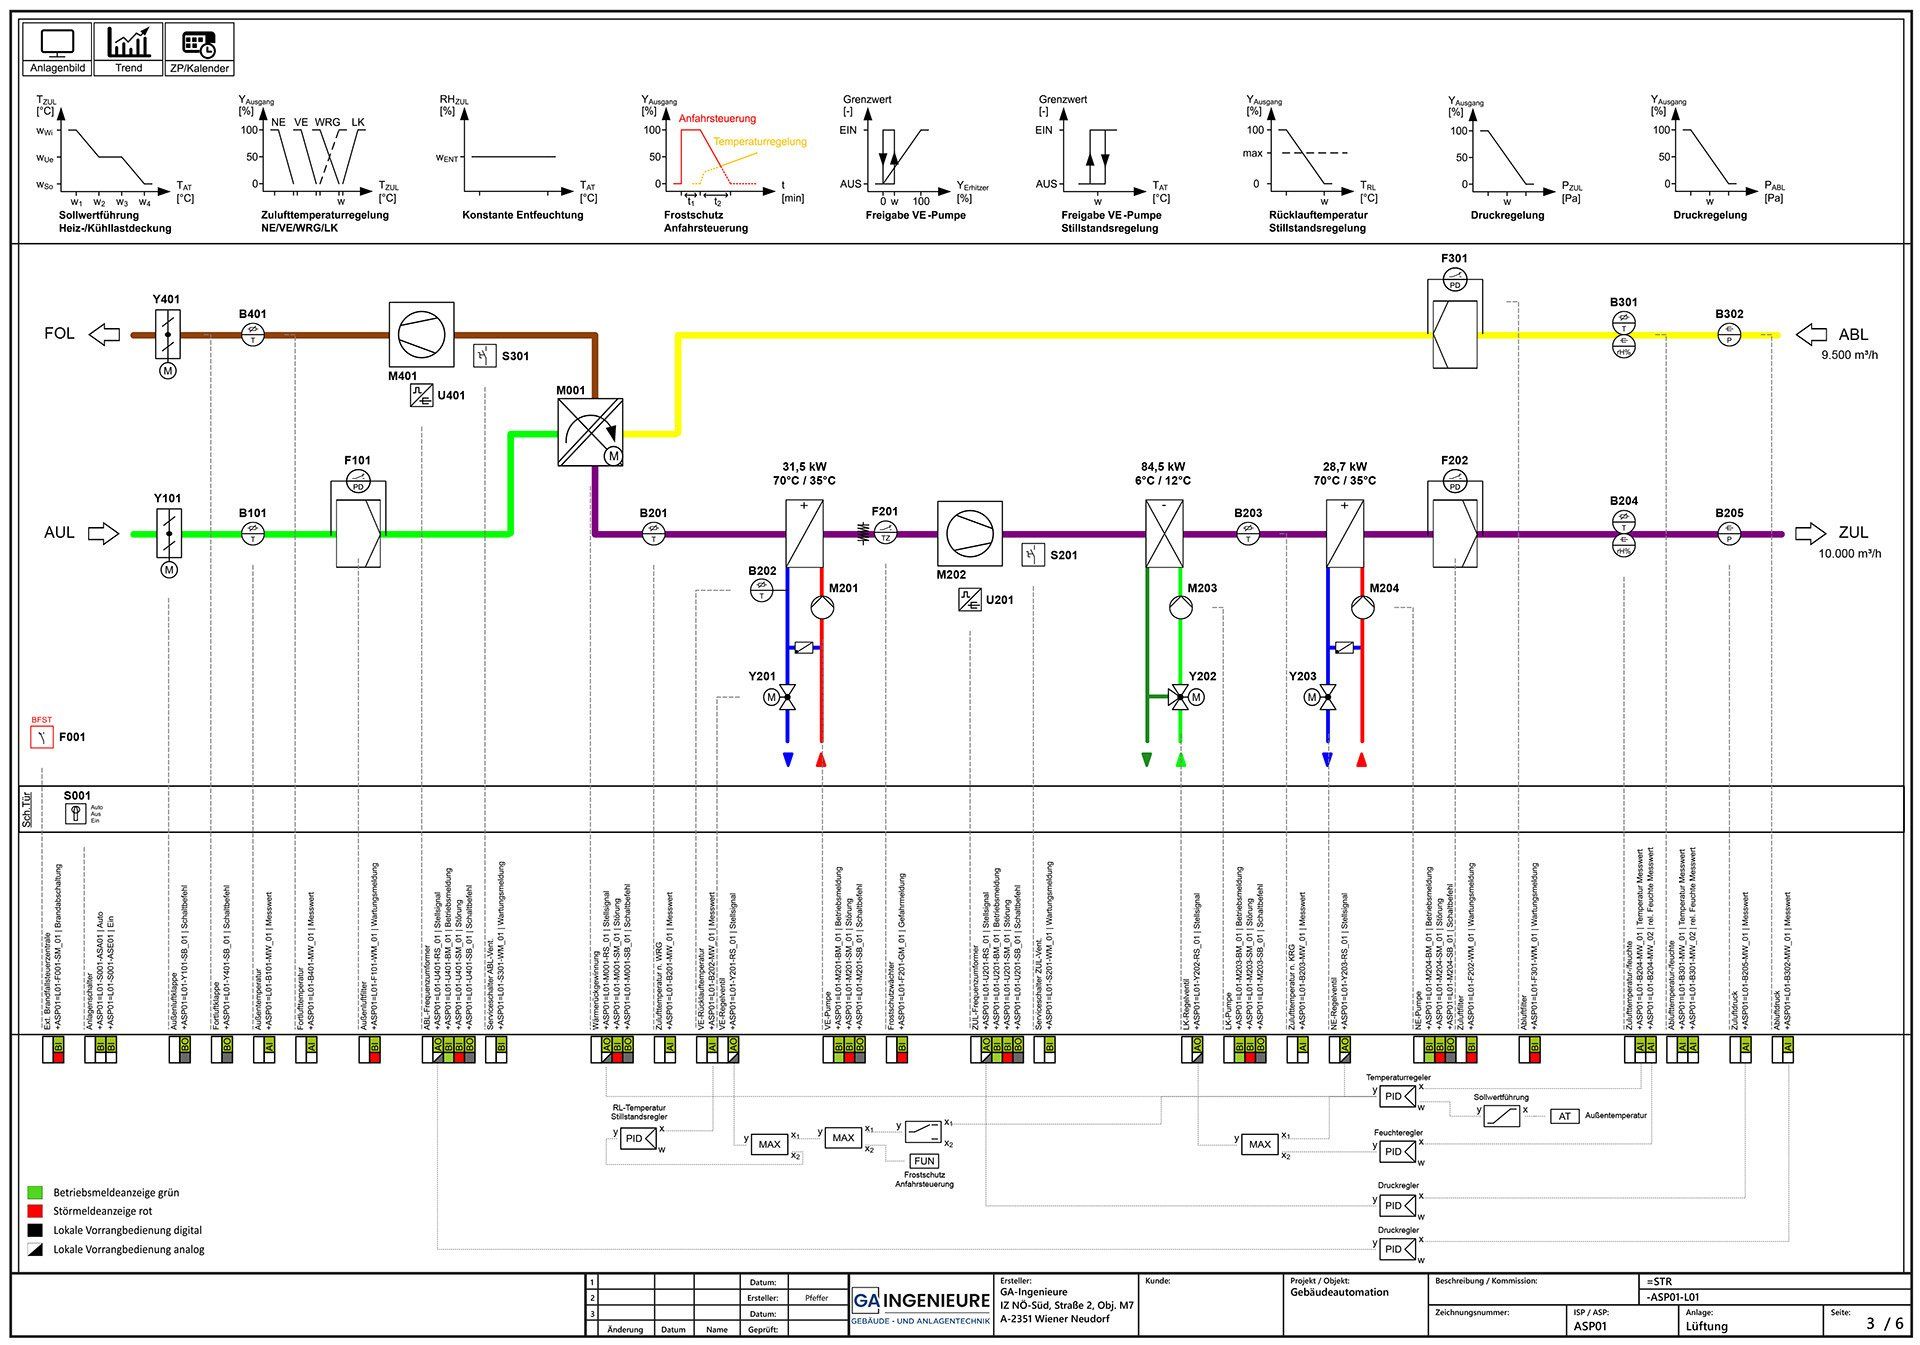Click the green Betriebsmeldeanzeige legend swatch
Image resolution: width=1920 pixels, height=1345 pixels.
tap(35, 1193)
